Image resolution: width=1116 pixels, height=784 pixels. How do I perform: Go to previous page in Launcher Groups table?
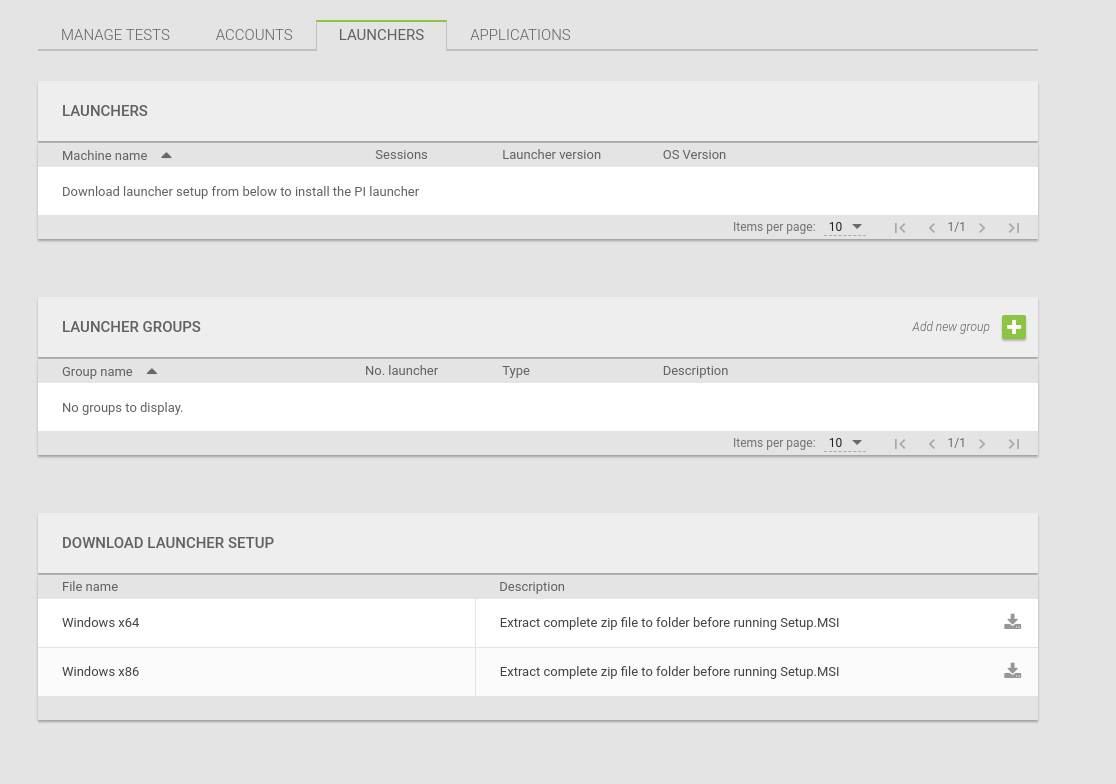(x=931, y=444)
